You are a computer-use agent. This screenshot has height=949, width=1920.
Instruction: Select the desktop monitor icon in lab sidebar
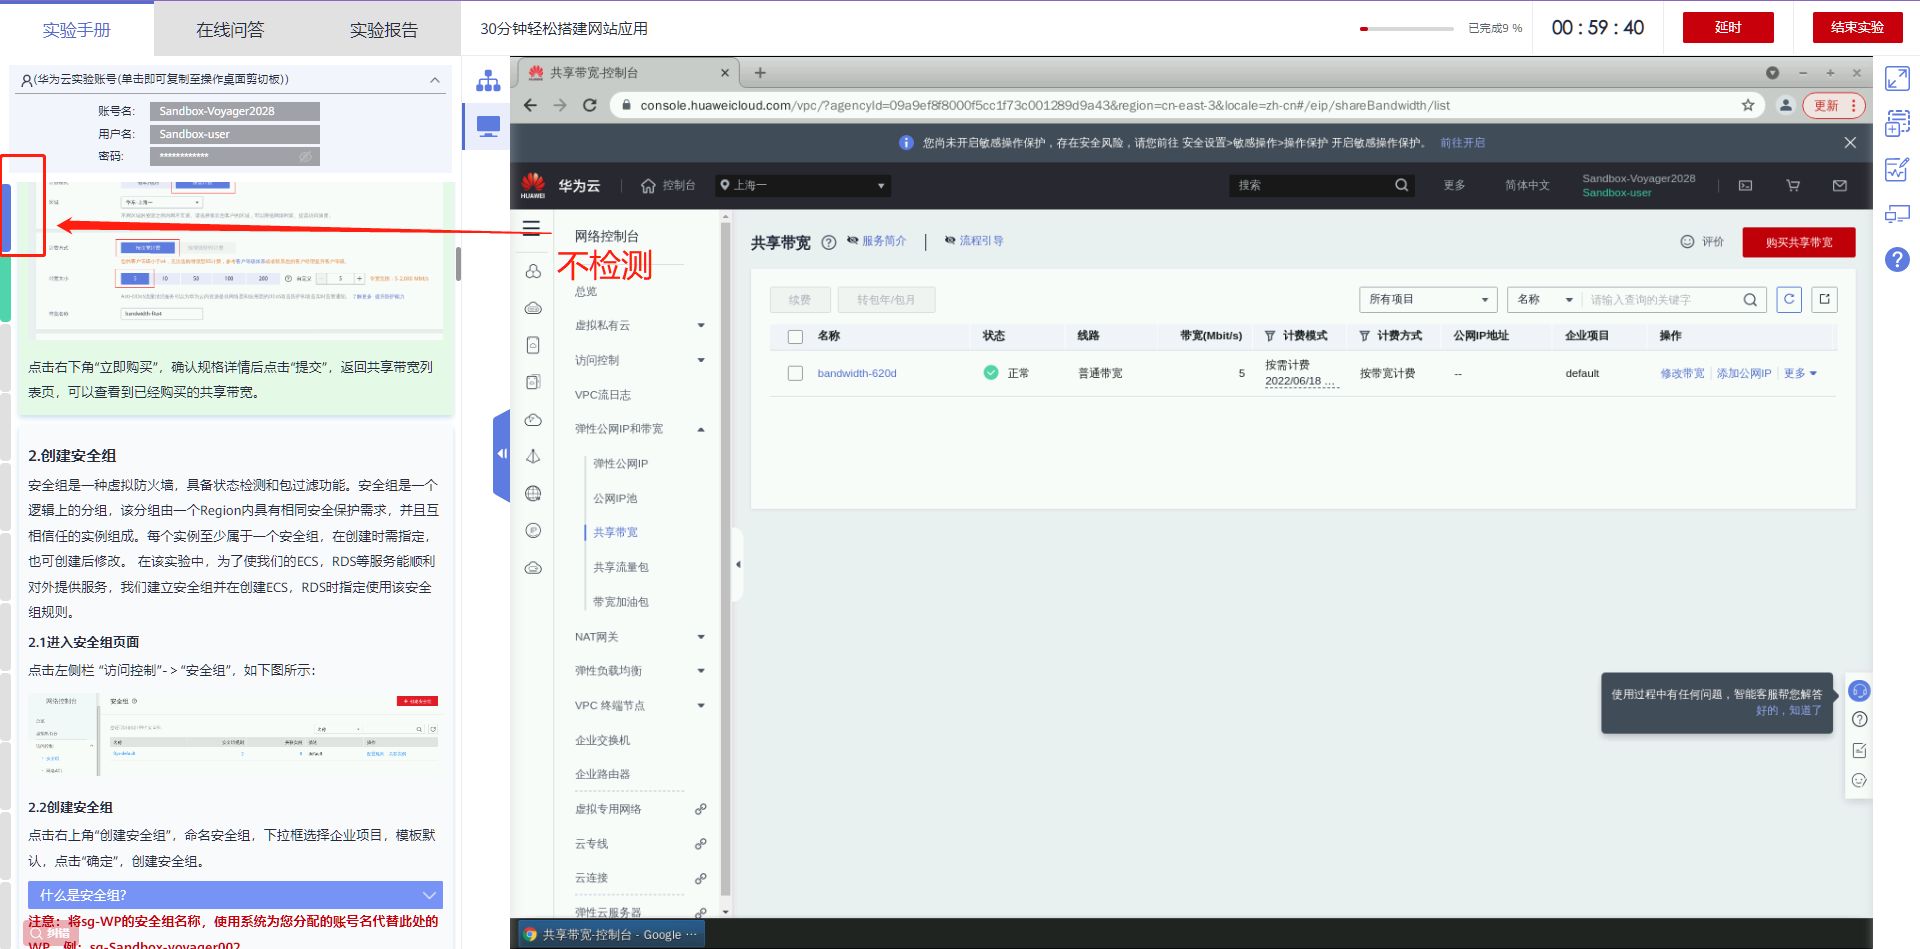click(x=488, y=126)
